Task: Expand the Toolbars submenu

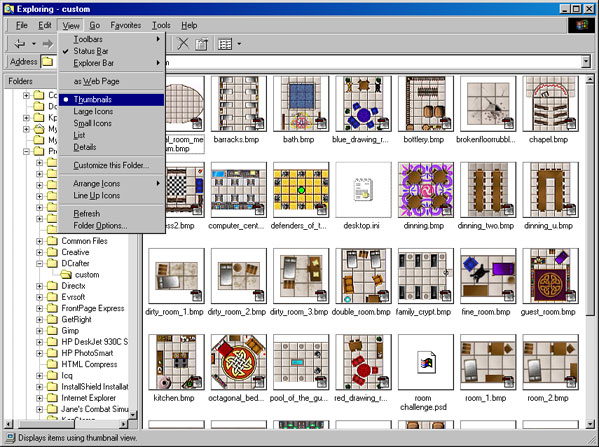Action: point(112,39)
